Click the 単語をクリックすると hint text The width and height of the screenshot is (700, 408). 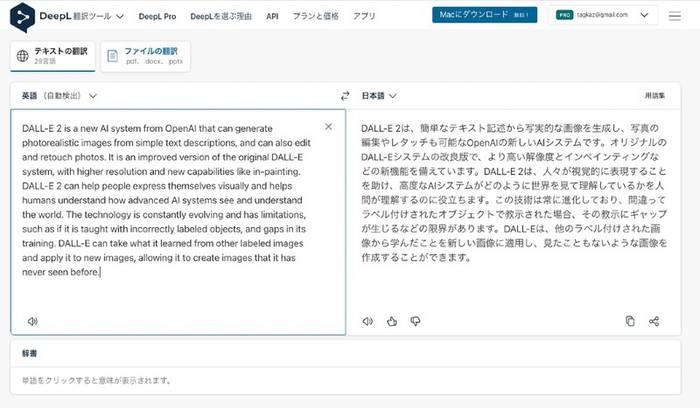(x=97, y=381)
